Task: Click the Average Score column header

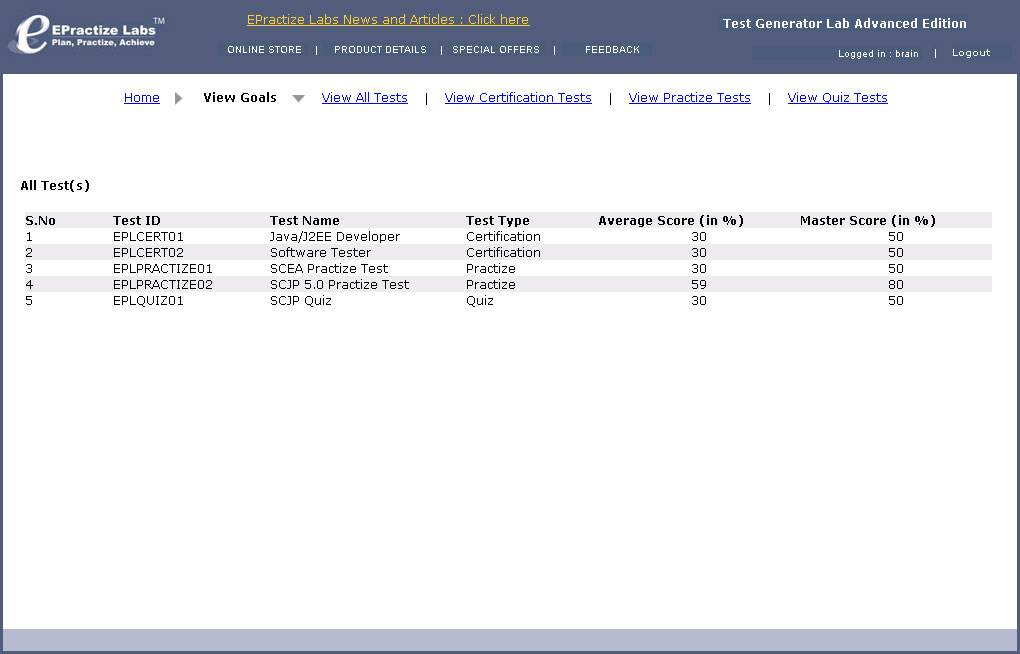Action: click(670, 221)
